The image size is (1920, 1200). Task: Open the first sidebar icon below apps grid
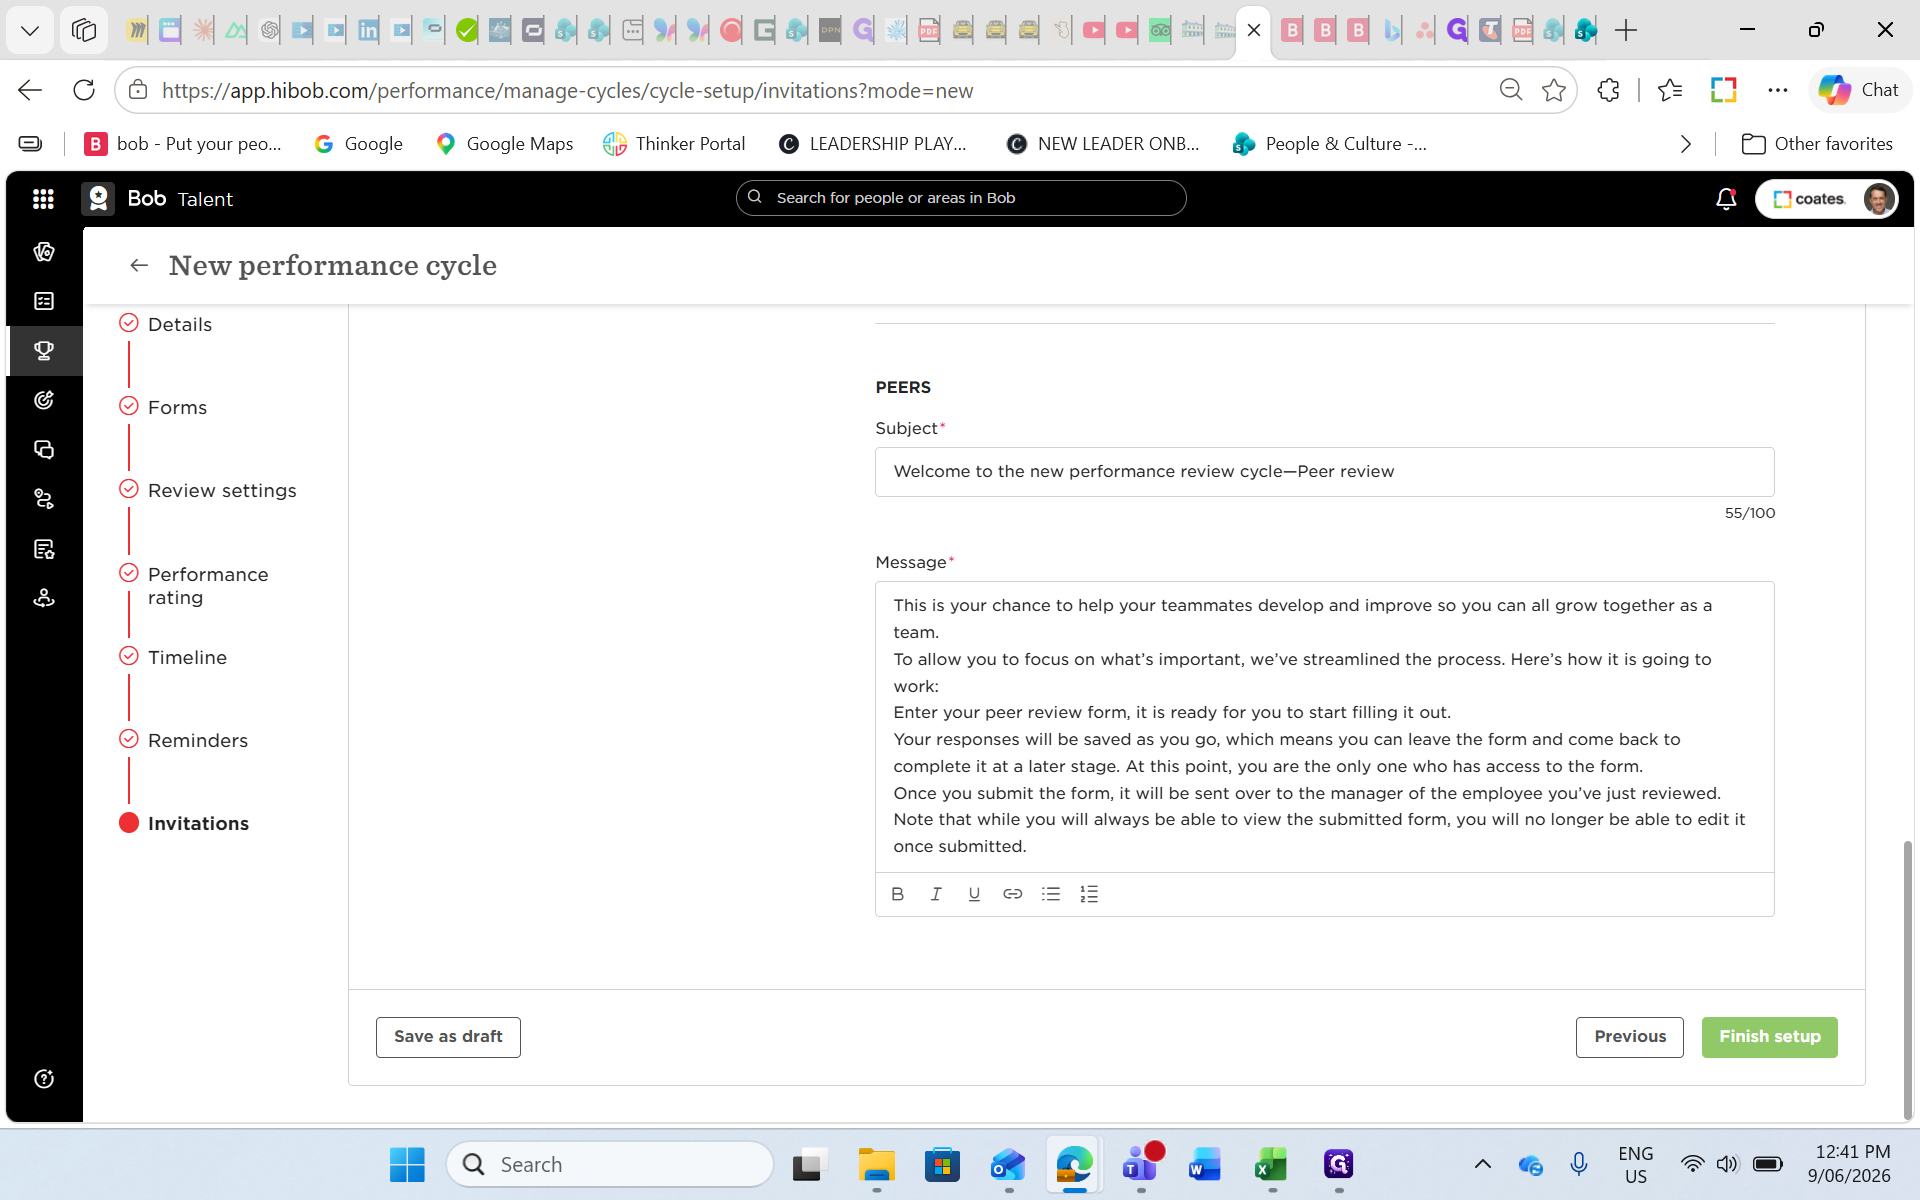[x=44, y=252]
